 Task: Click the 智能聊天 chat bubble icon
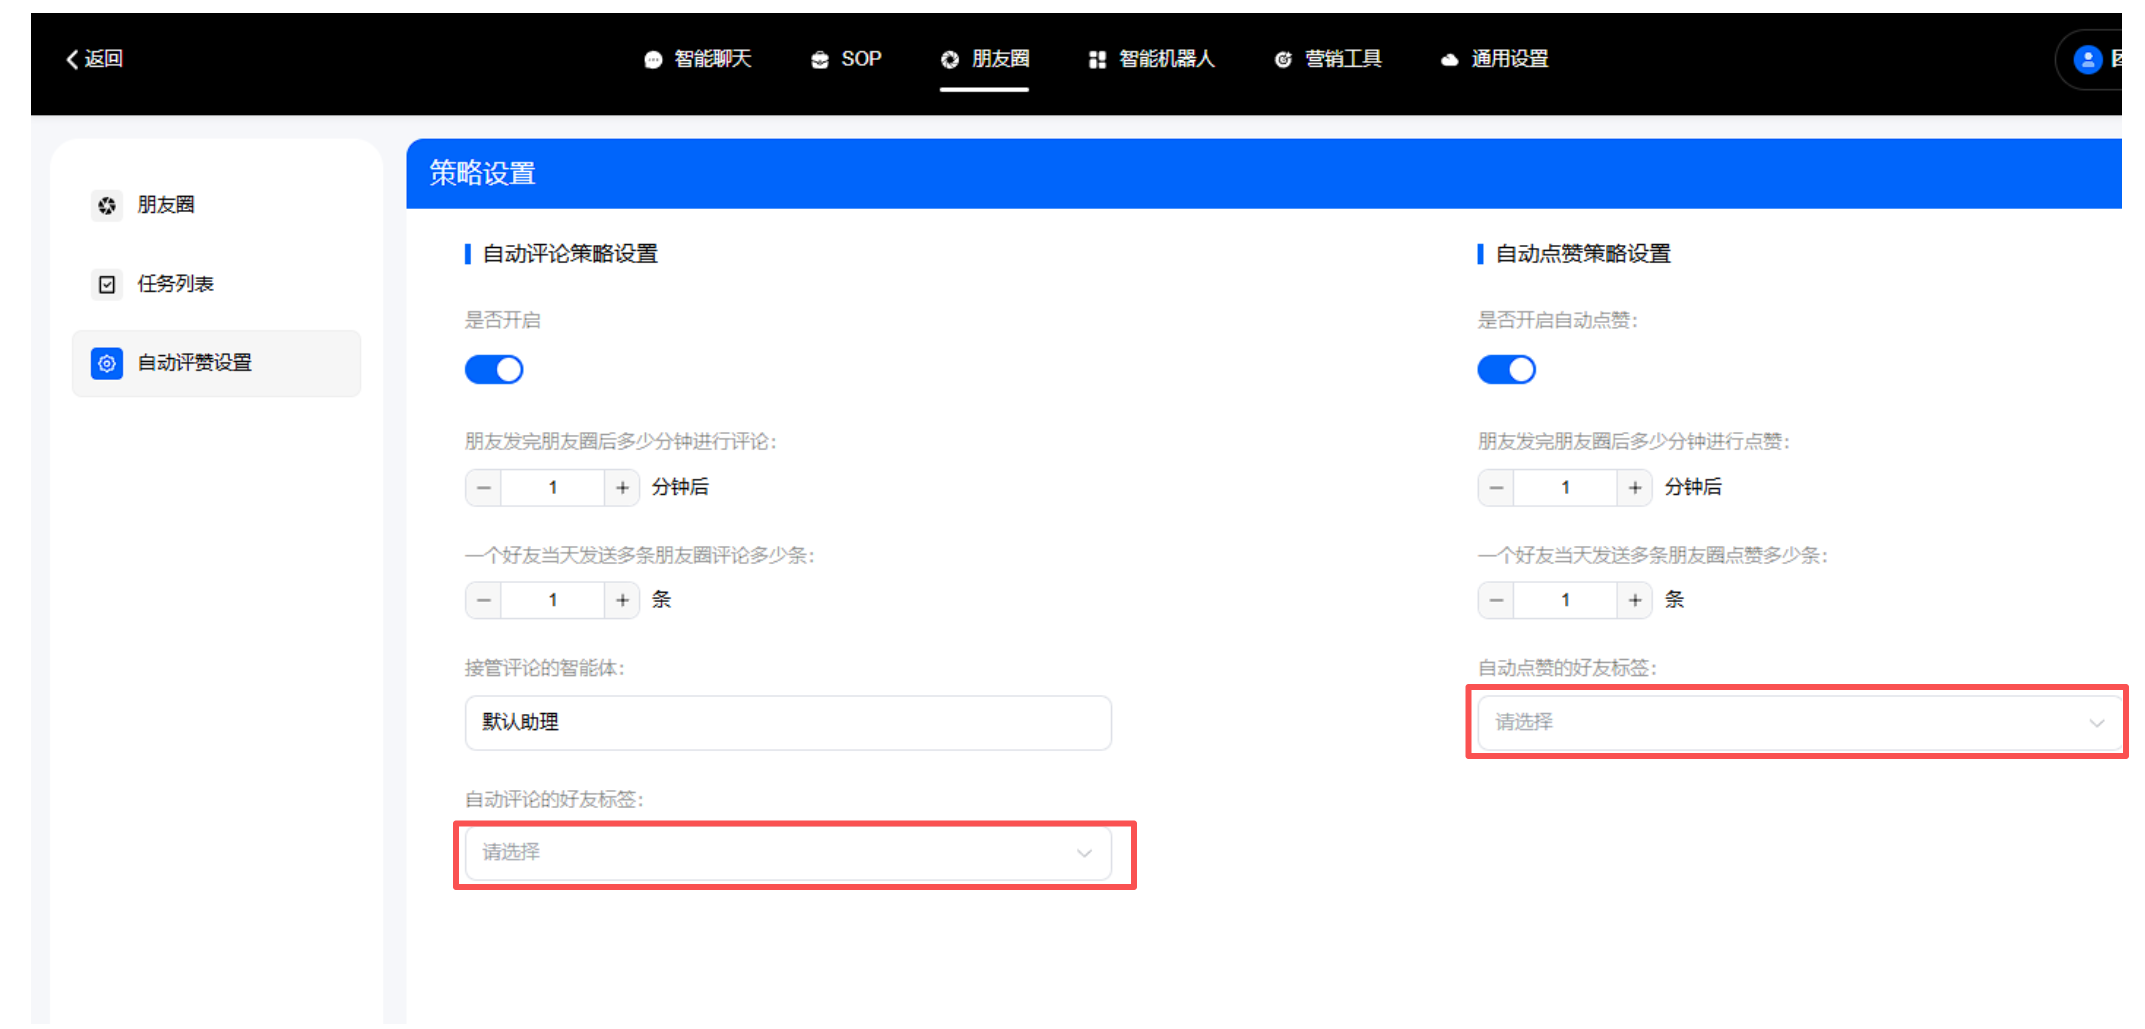point(653,60)
